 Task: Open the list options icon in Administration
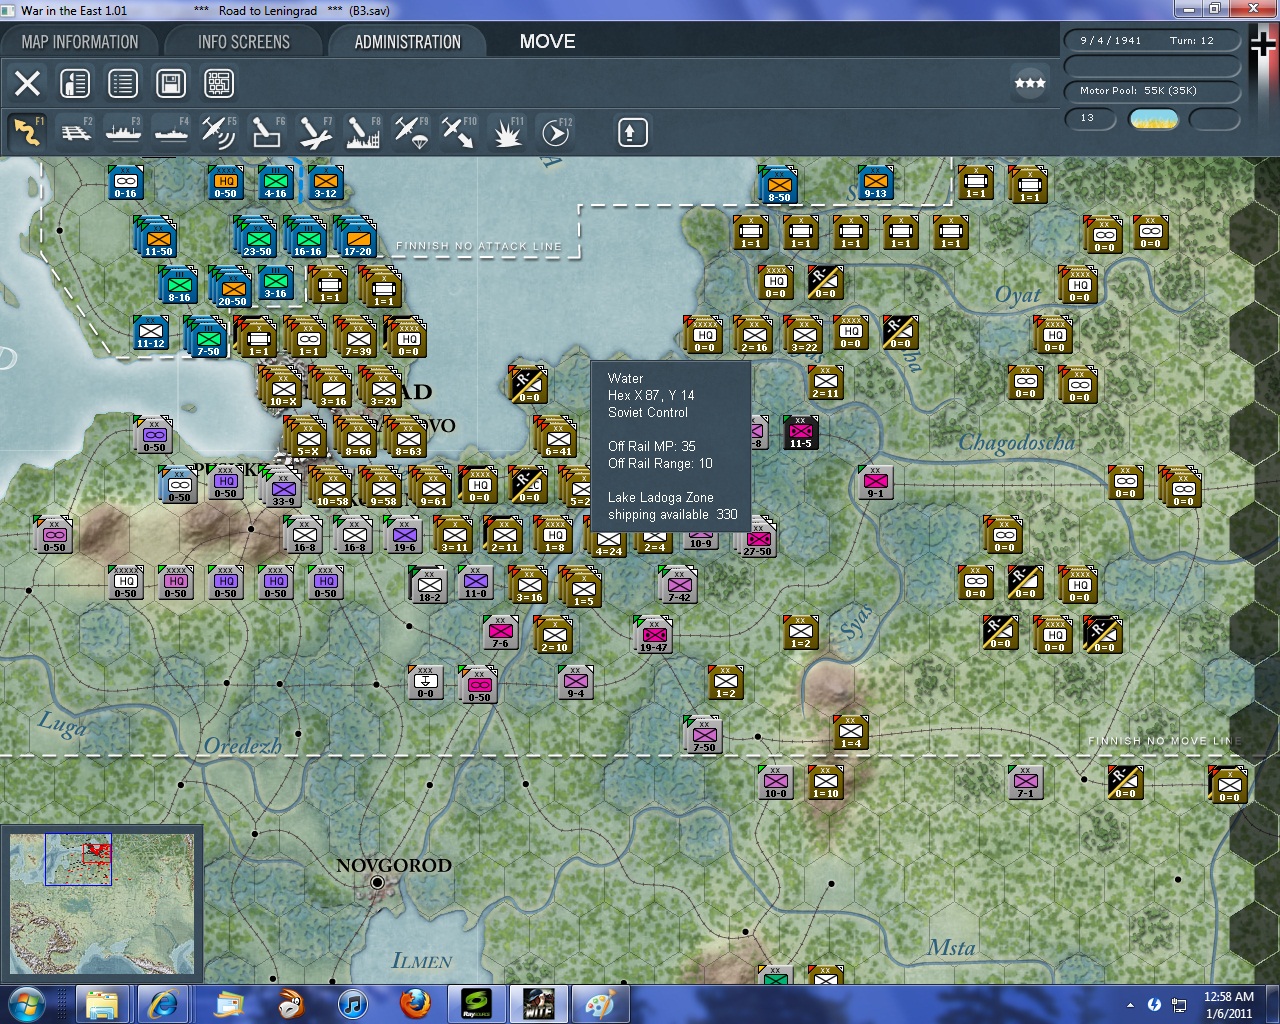[123, 83]
